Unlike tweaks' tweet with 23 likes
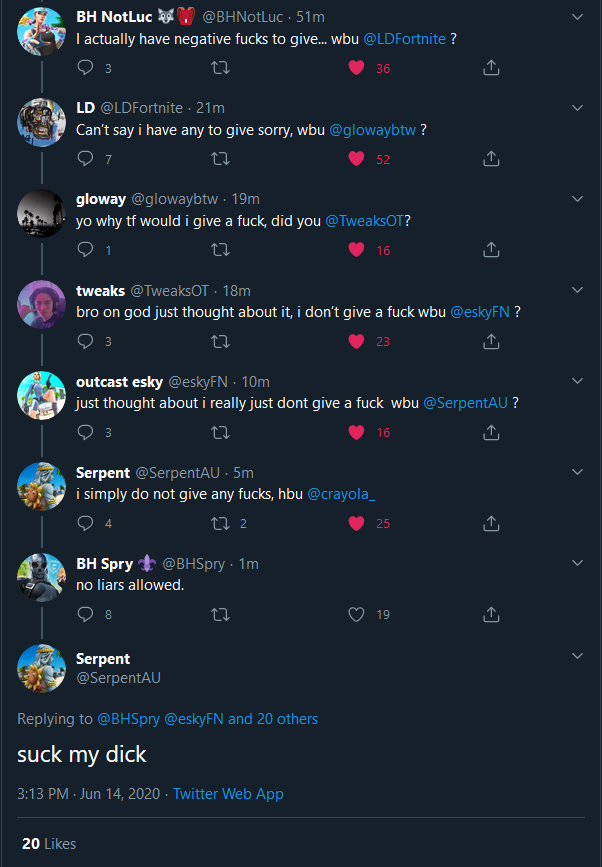Viewport: 602px width, 867px height. click(x=356, y=341)
